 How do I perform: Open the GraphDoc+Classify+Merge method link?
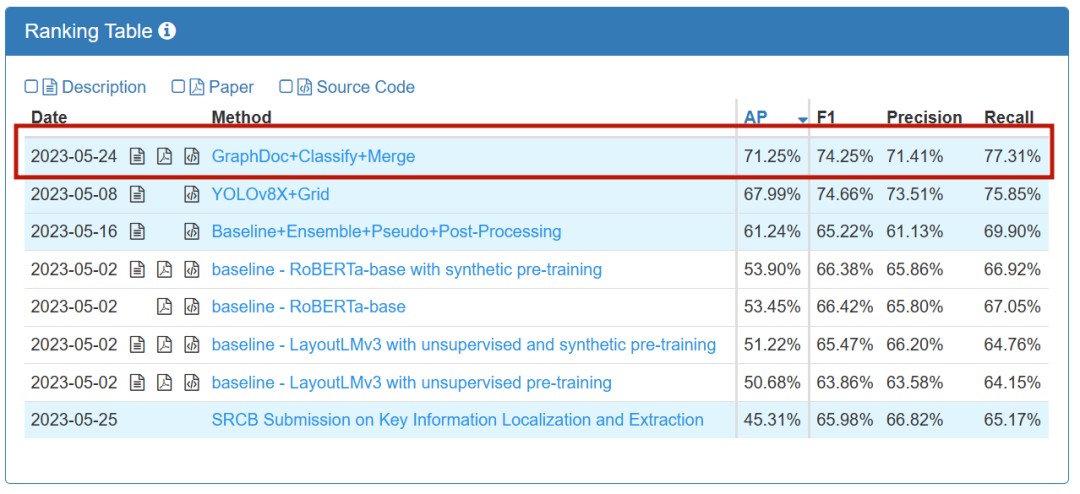[313, 156]
